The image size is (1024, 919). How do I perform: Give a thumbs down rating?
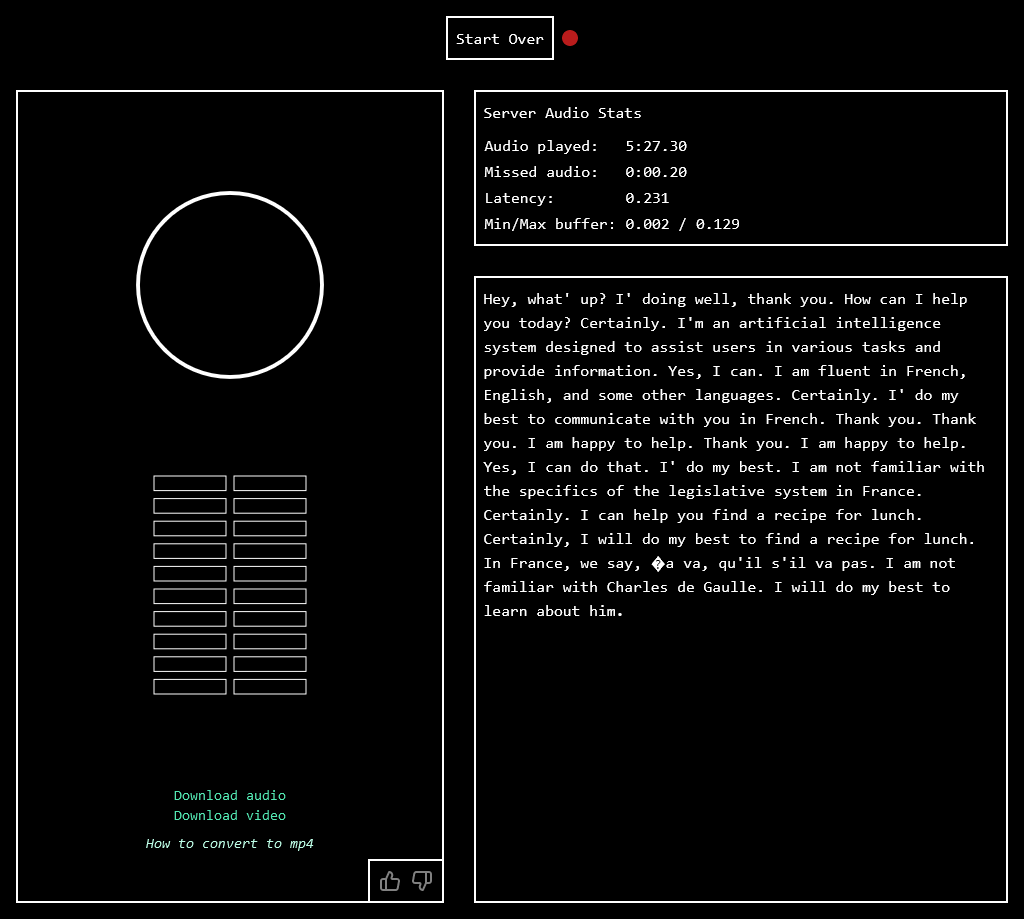pos(422,881)
